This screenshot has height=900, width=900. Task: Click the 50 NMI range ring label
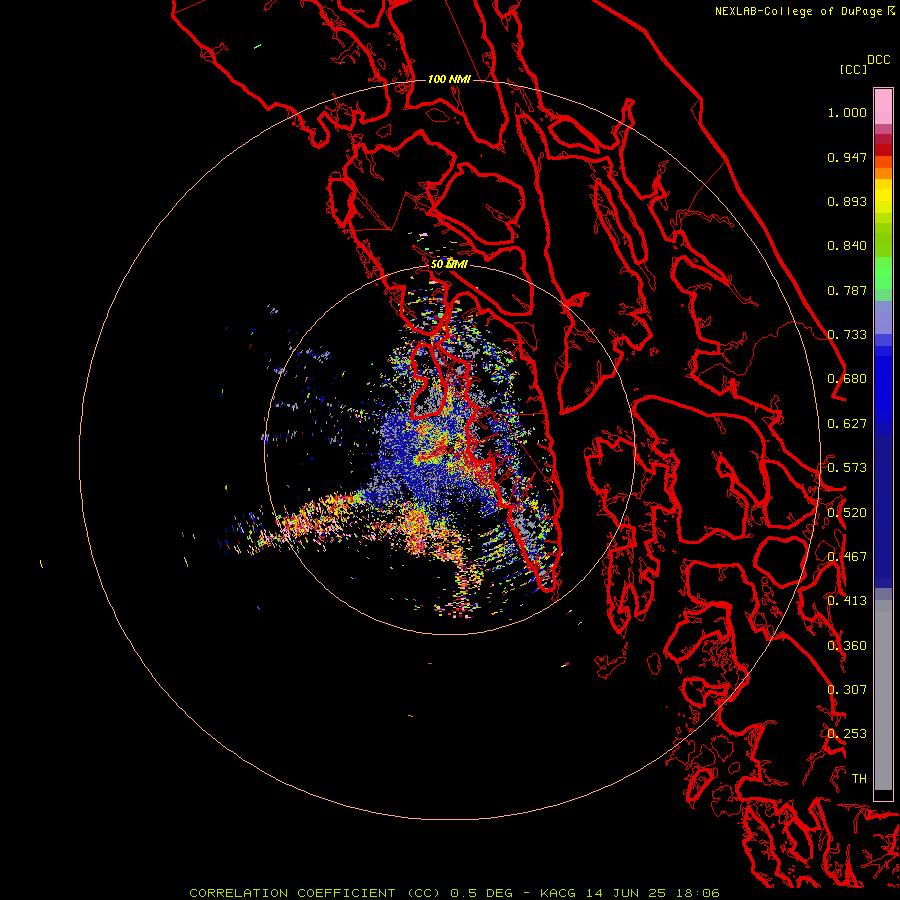click(x=449, y=265)
